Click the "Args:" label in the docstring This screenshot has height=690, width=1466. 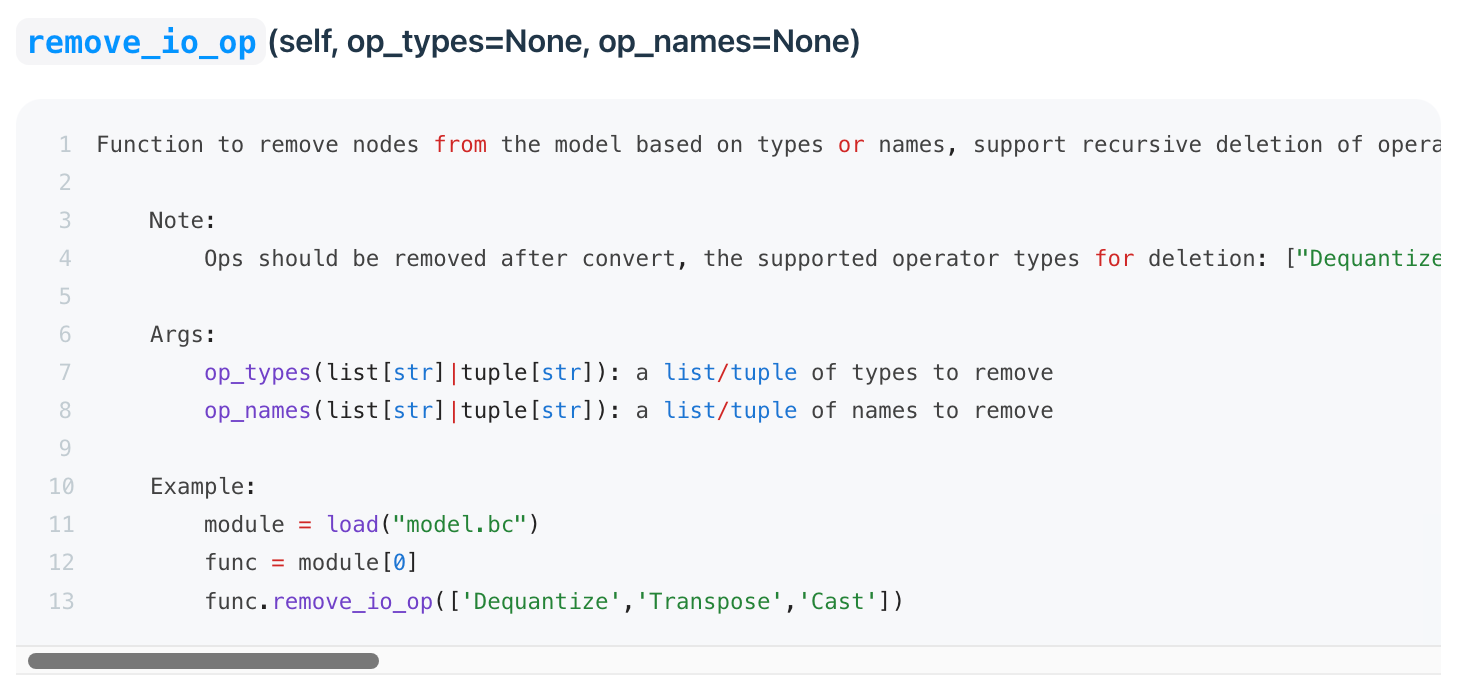click(x=183, y=335)
